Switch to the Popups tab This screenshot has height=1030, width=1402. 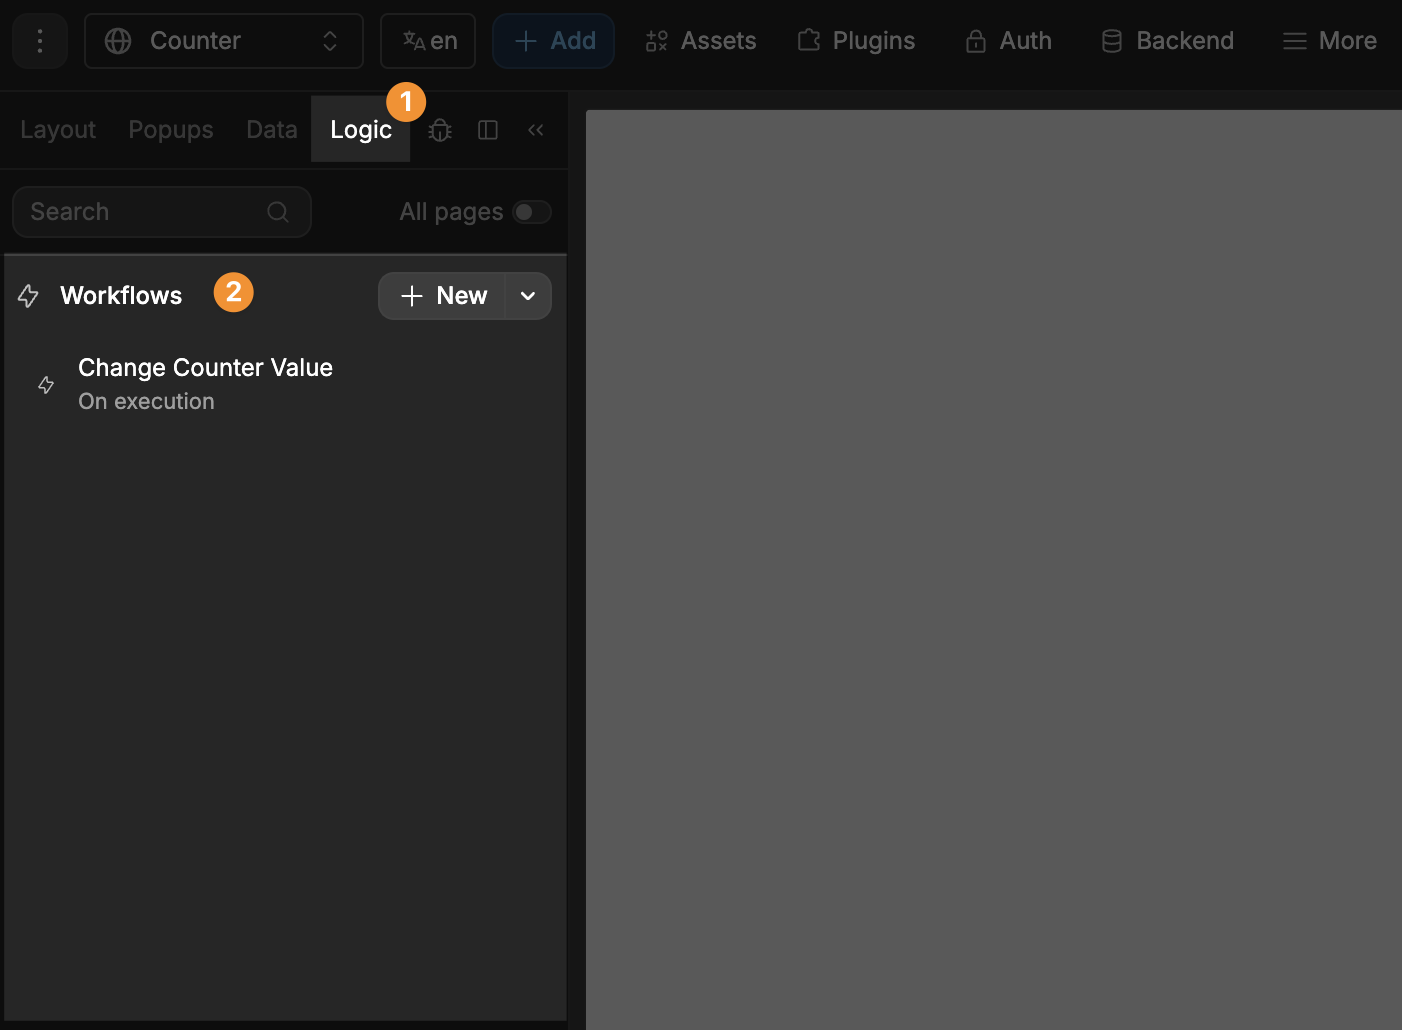tap(170, 129)
